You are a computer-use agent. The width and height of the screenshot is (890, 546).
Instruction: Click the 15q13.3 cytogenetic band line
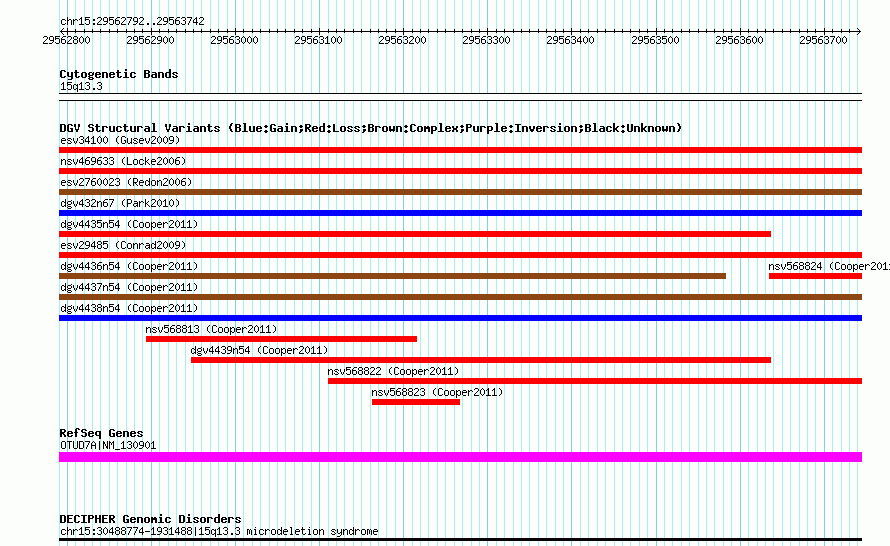coord(460,97)
